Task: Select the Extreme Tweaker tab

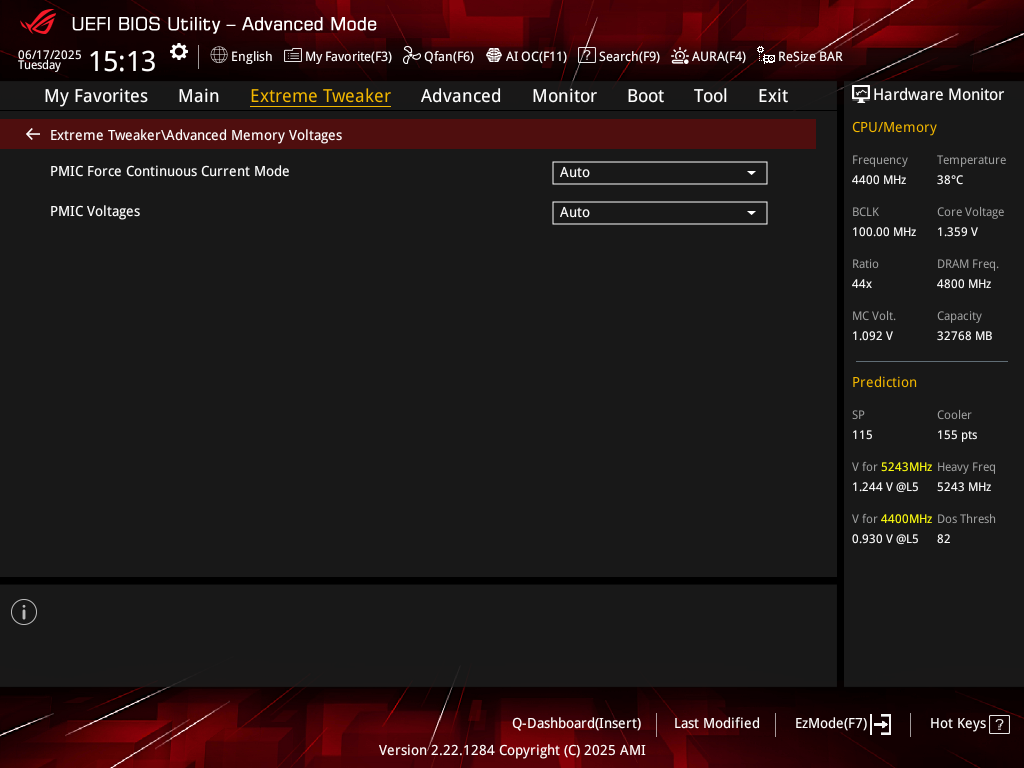Action: pos(321,96)
